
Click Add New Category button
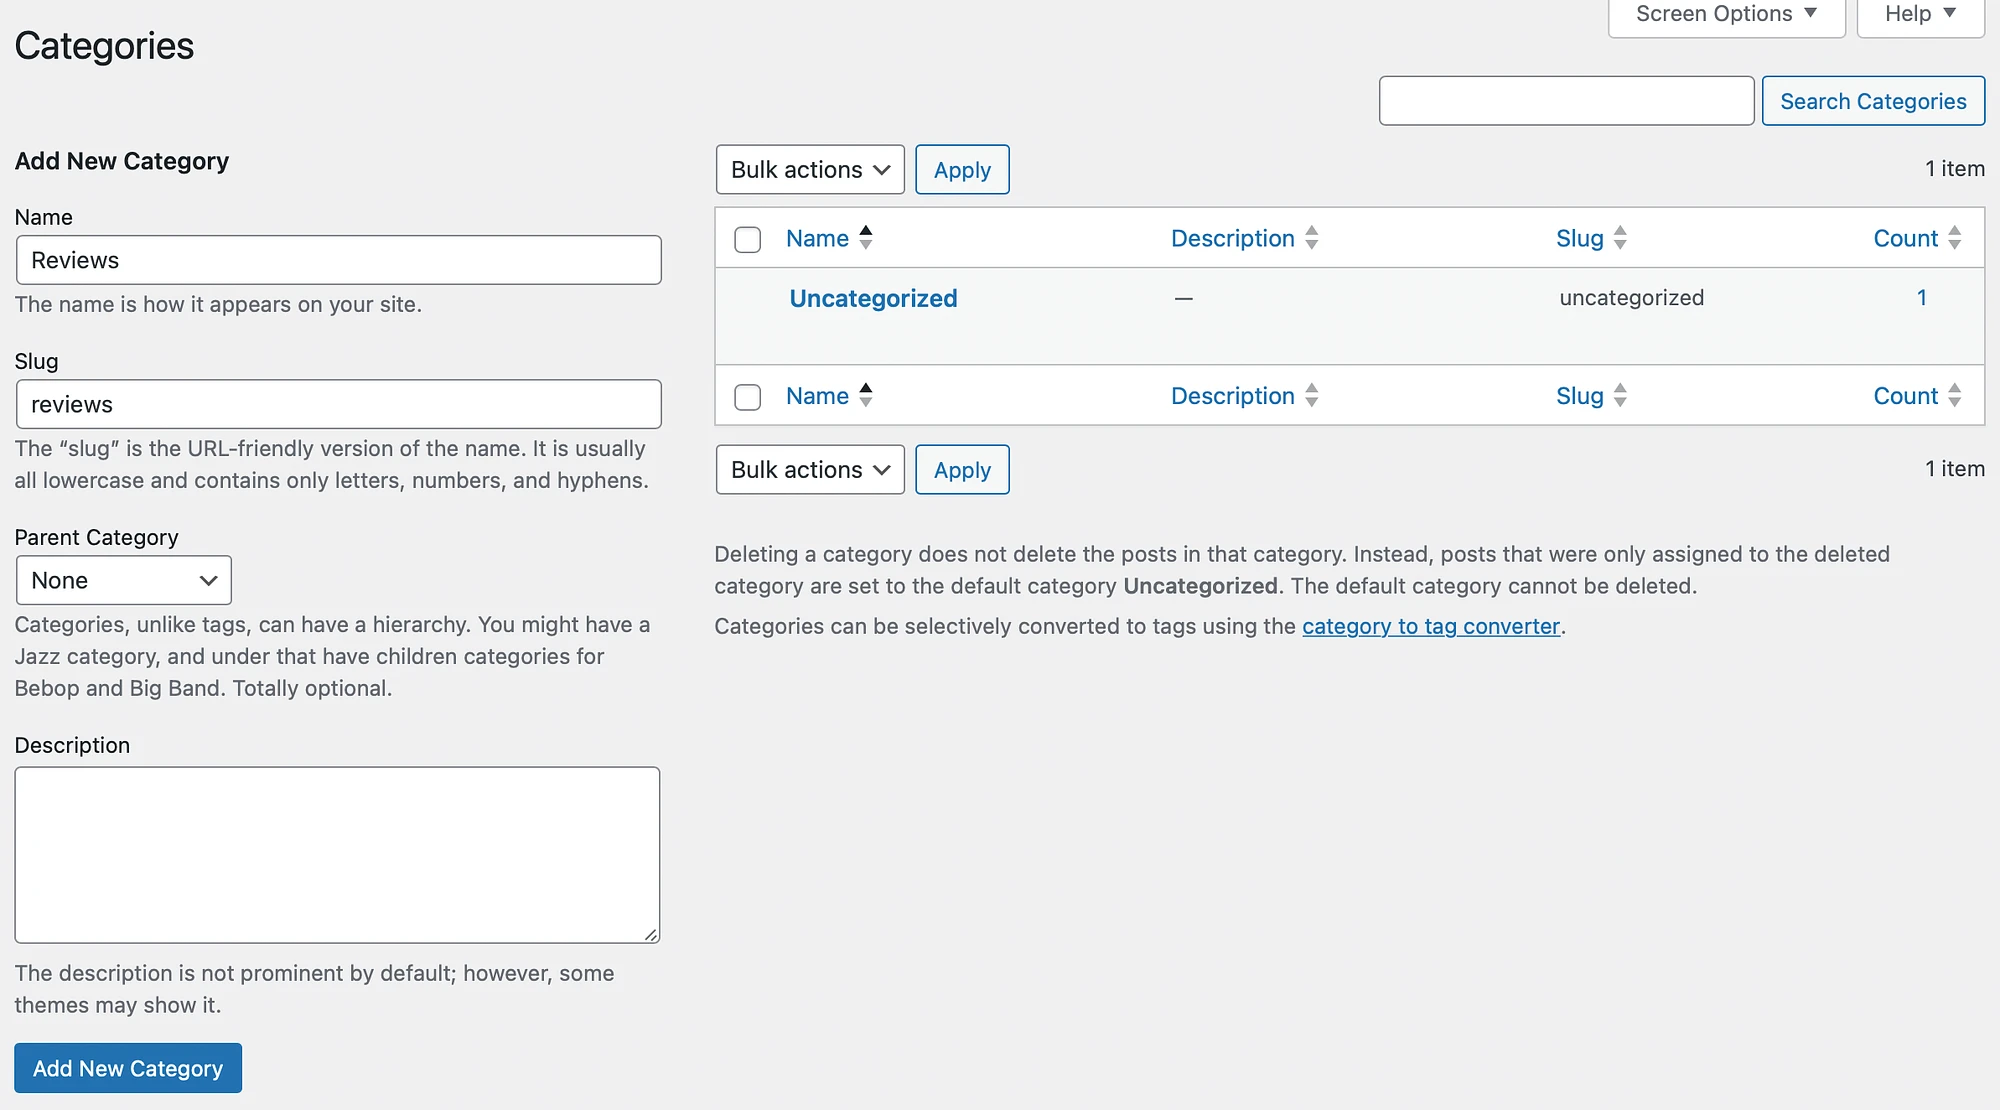(x=127, y=1068)
